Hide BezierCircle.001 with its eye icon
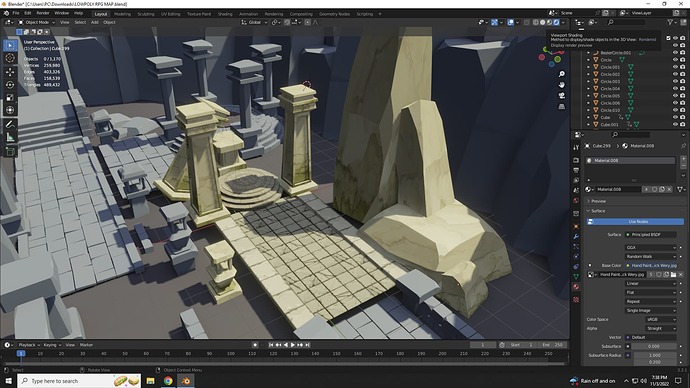The width and height of the screenshot is (690, 388). 675,52
